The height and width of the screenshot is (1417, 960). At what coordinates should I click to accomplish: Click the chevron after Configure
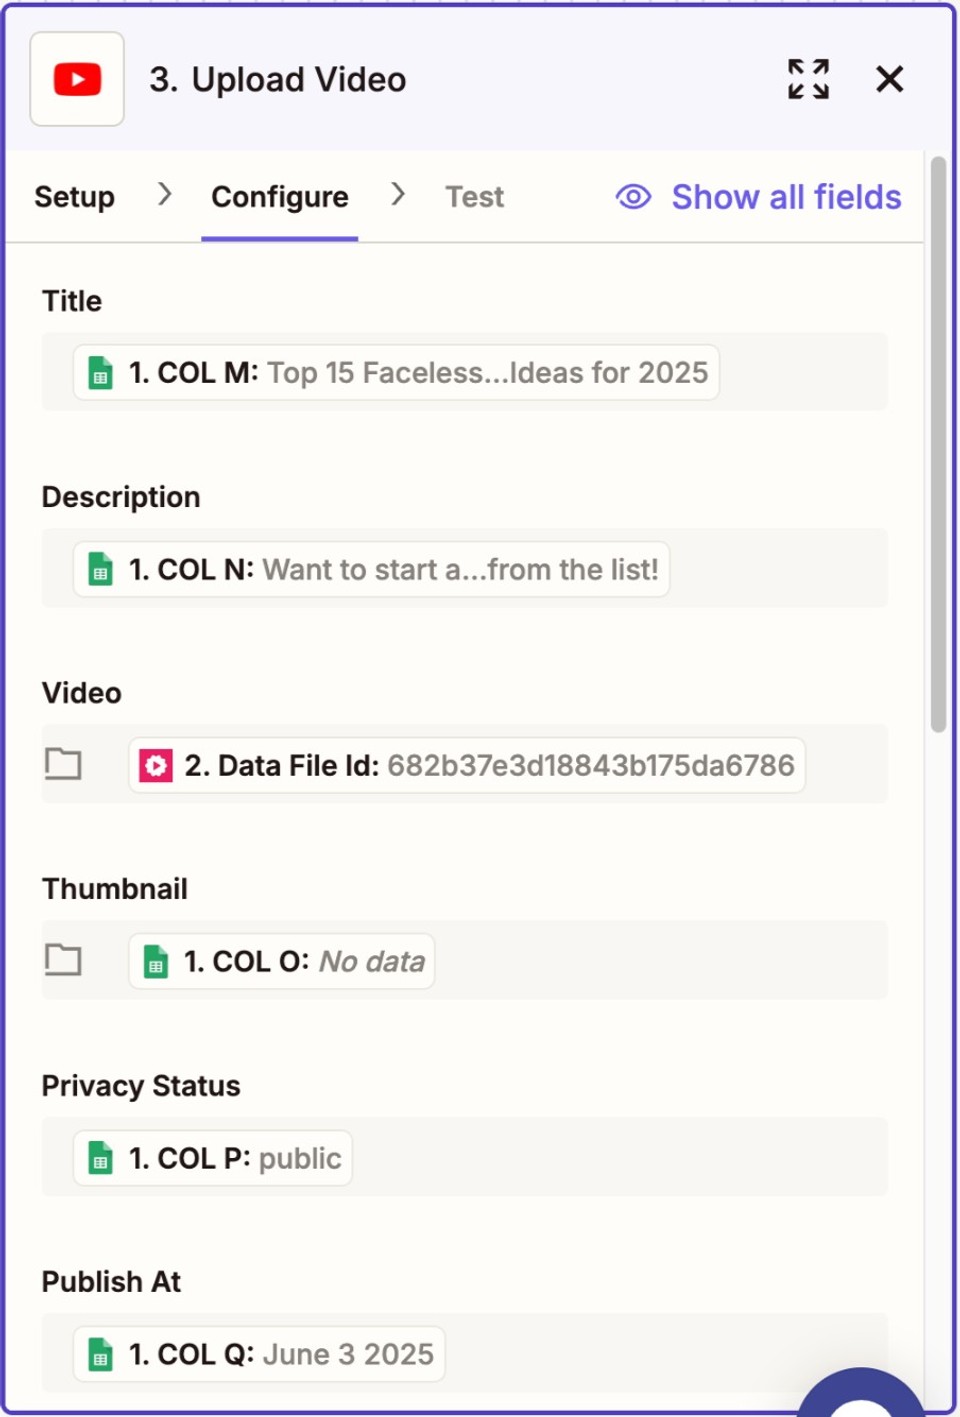pos(398,194)
